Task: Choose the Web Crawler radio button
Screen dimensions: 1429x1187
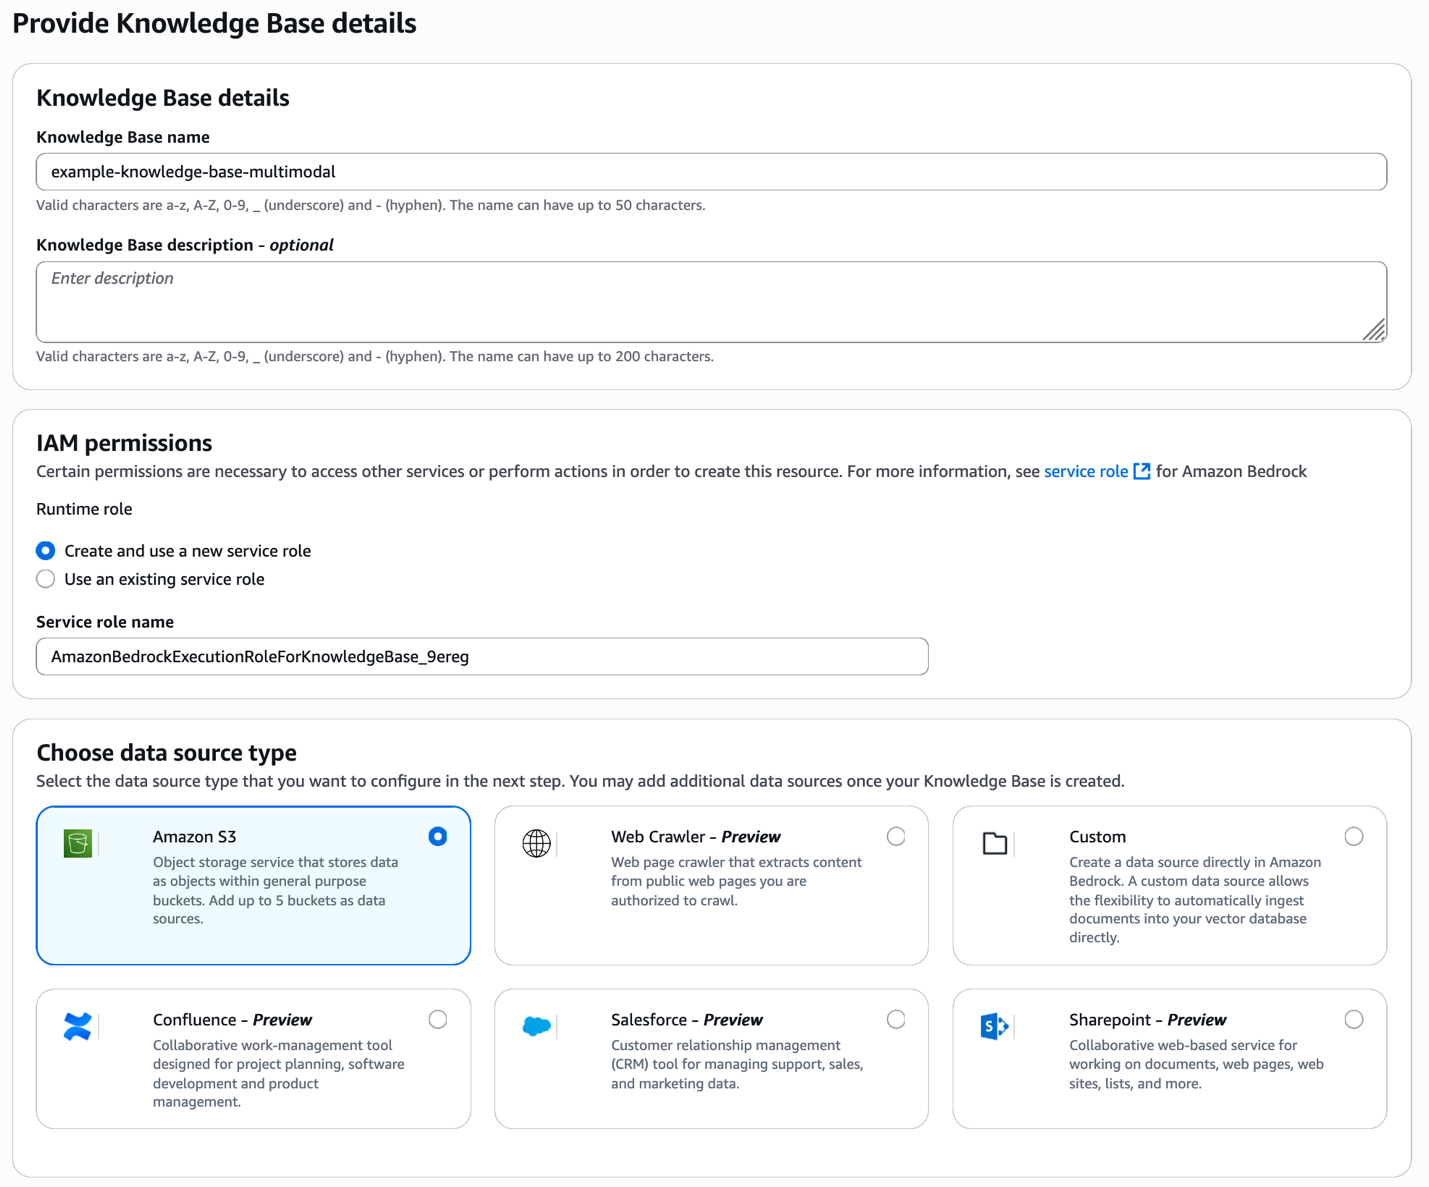Action: [x=896, y=836]
